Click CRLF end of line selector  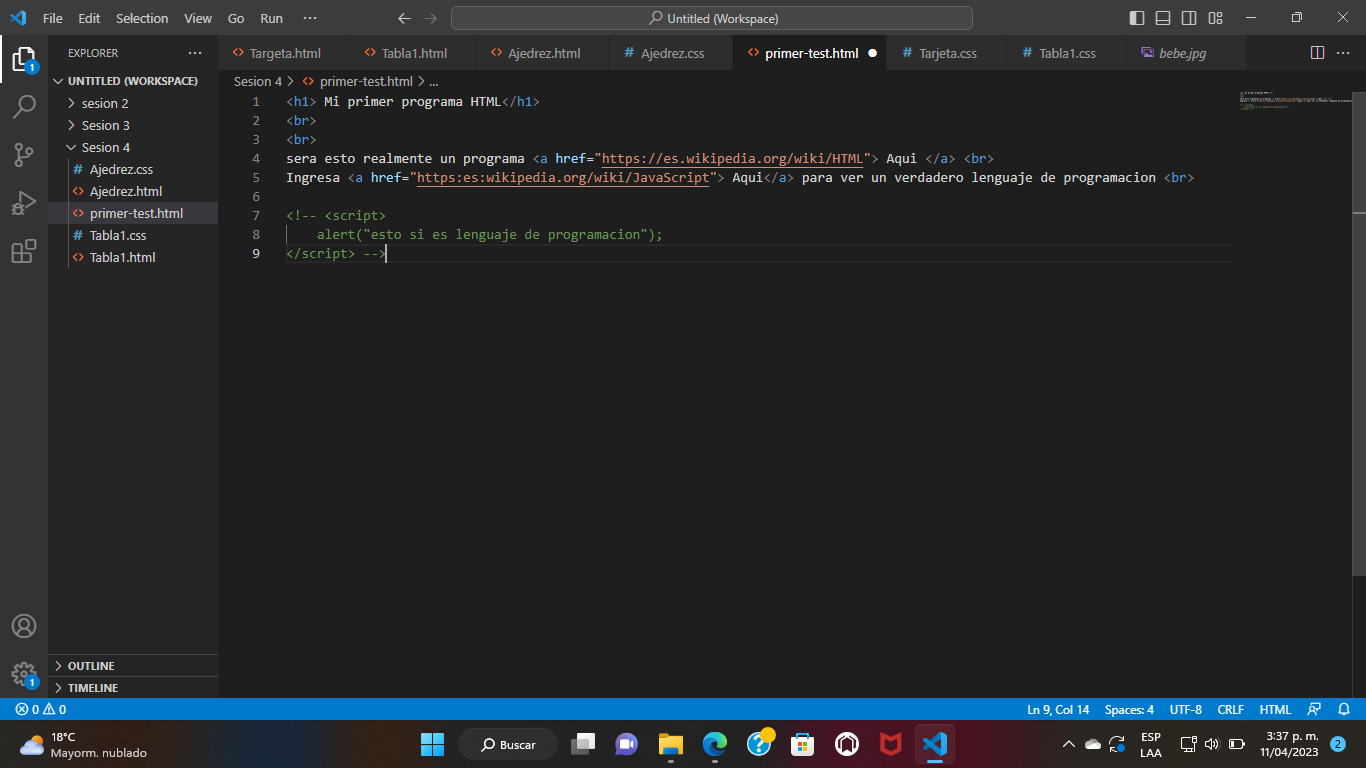point(1230,709)
